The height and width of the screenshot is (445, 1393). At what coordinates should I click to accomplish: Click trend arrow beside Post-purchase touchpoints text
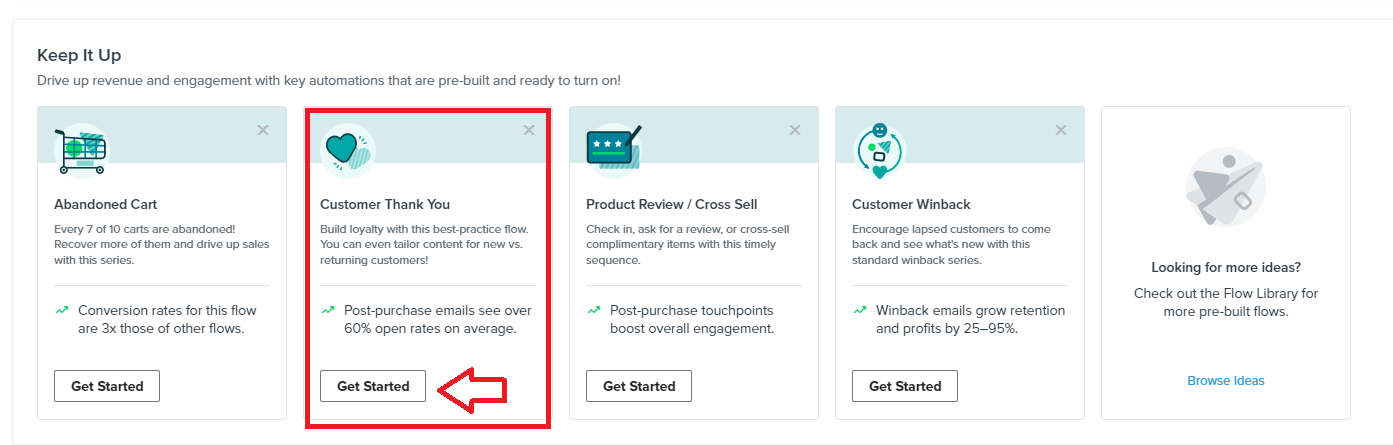point(594,311)
